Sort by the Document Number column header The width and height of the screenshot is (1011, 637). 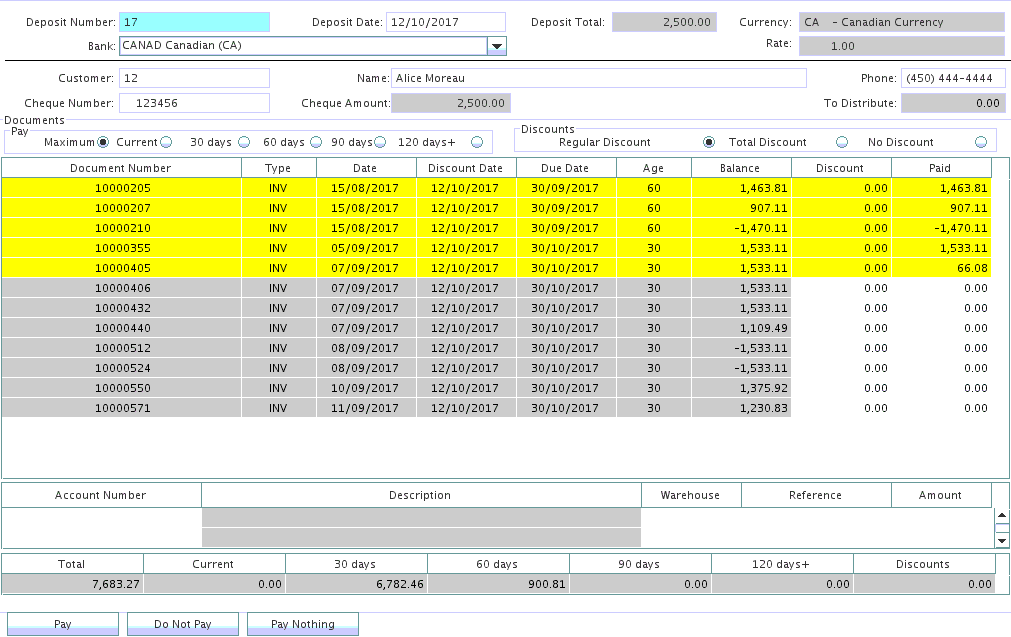[121, 168]
